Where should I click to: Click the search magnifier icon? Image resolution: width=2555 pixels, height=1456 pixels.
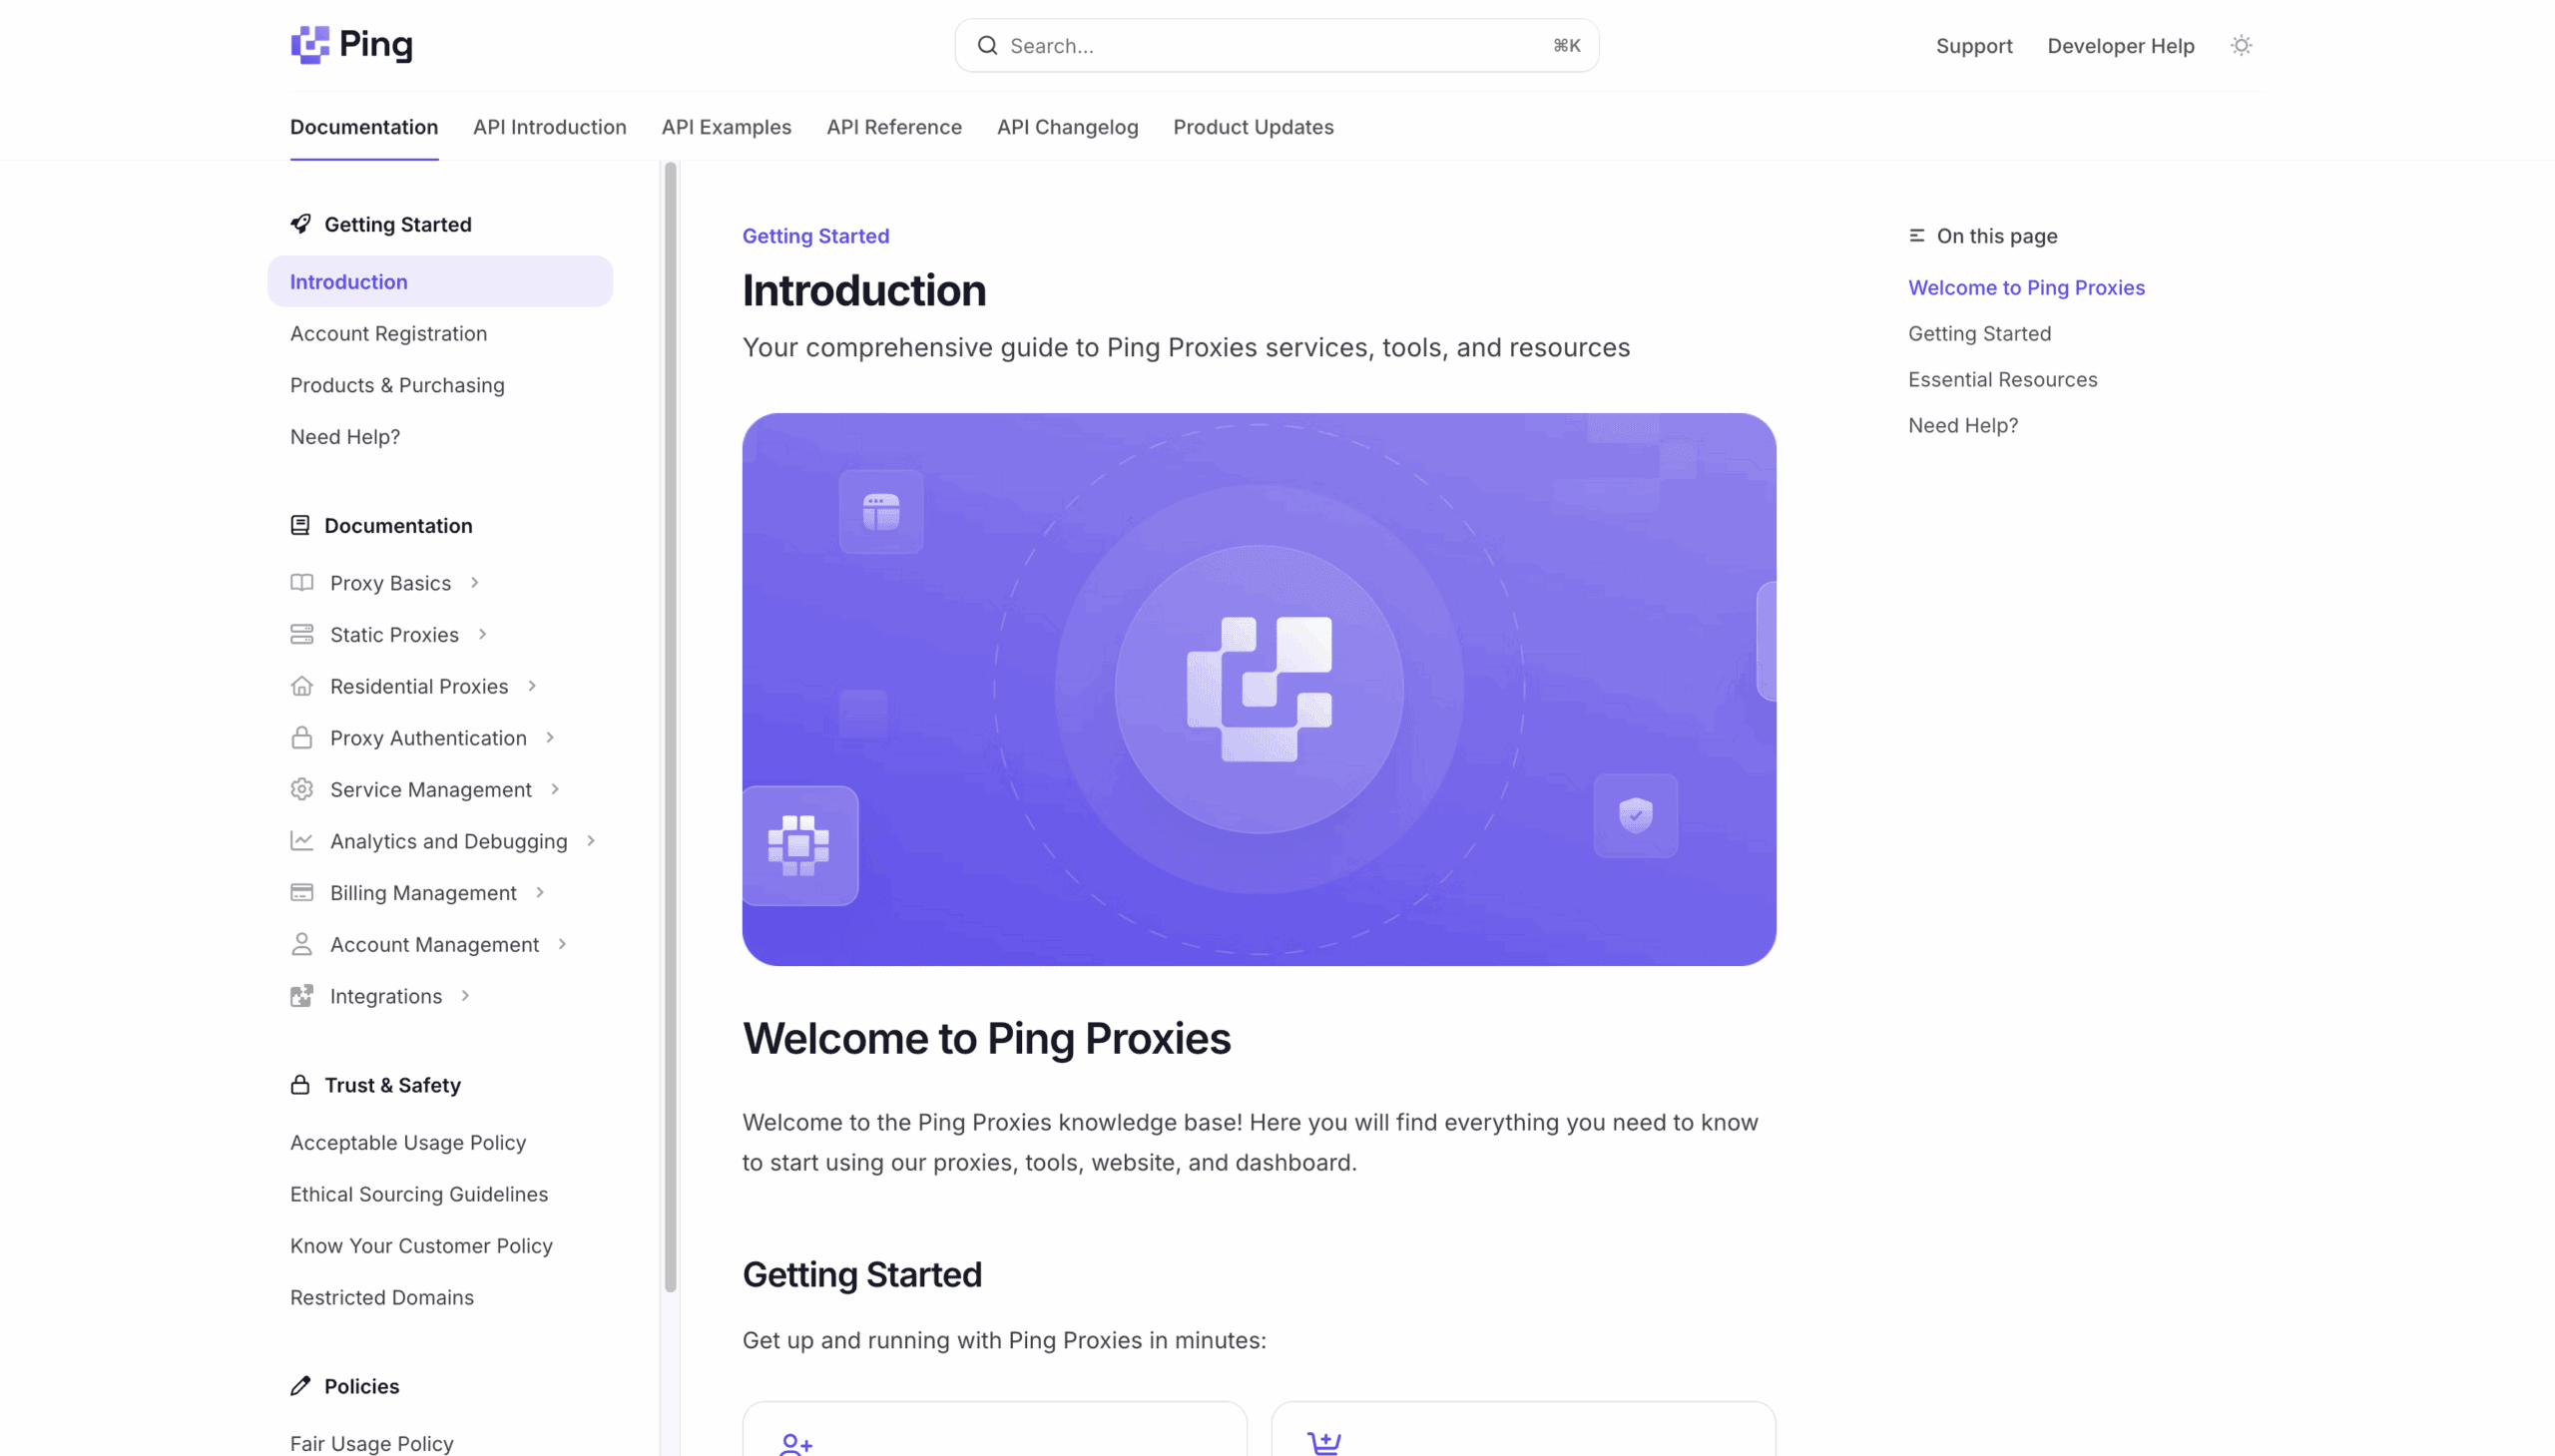[987, 46]
